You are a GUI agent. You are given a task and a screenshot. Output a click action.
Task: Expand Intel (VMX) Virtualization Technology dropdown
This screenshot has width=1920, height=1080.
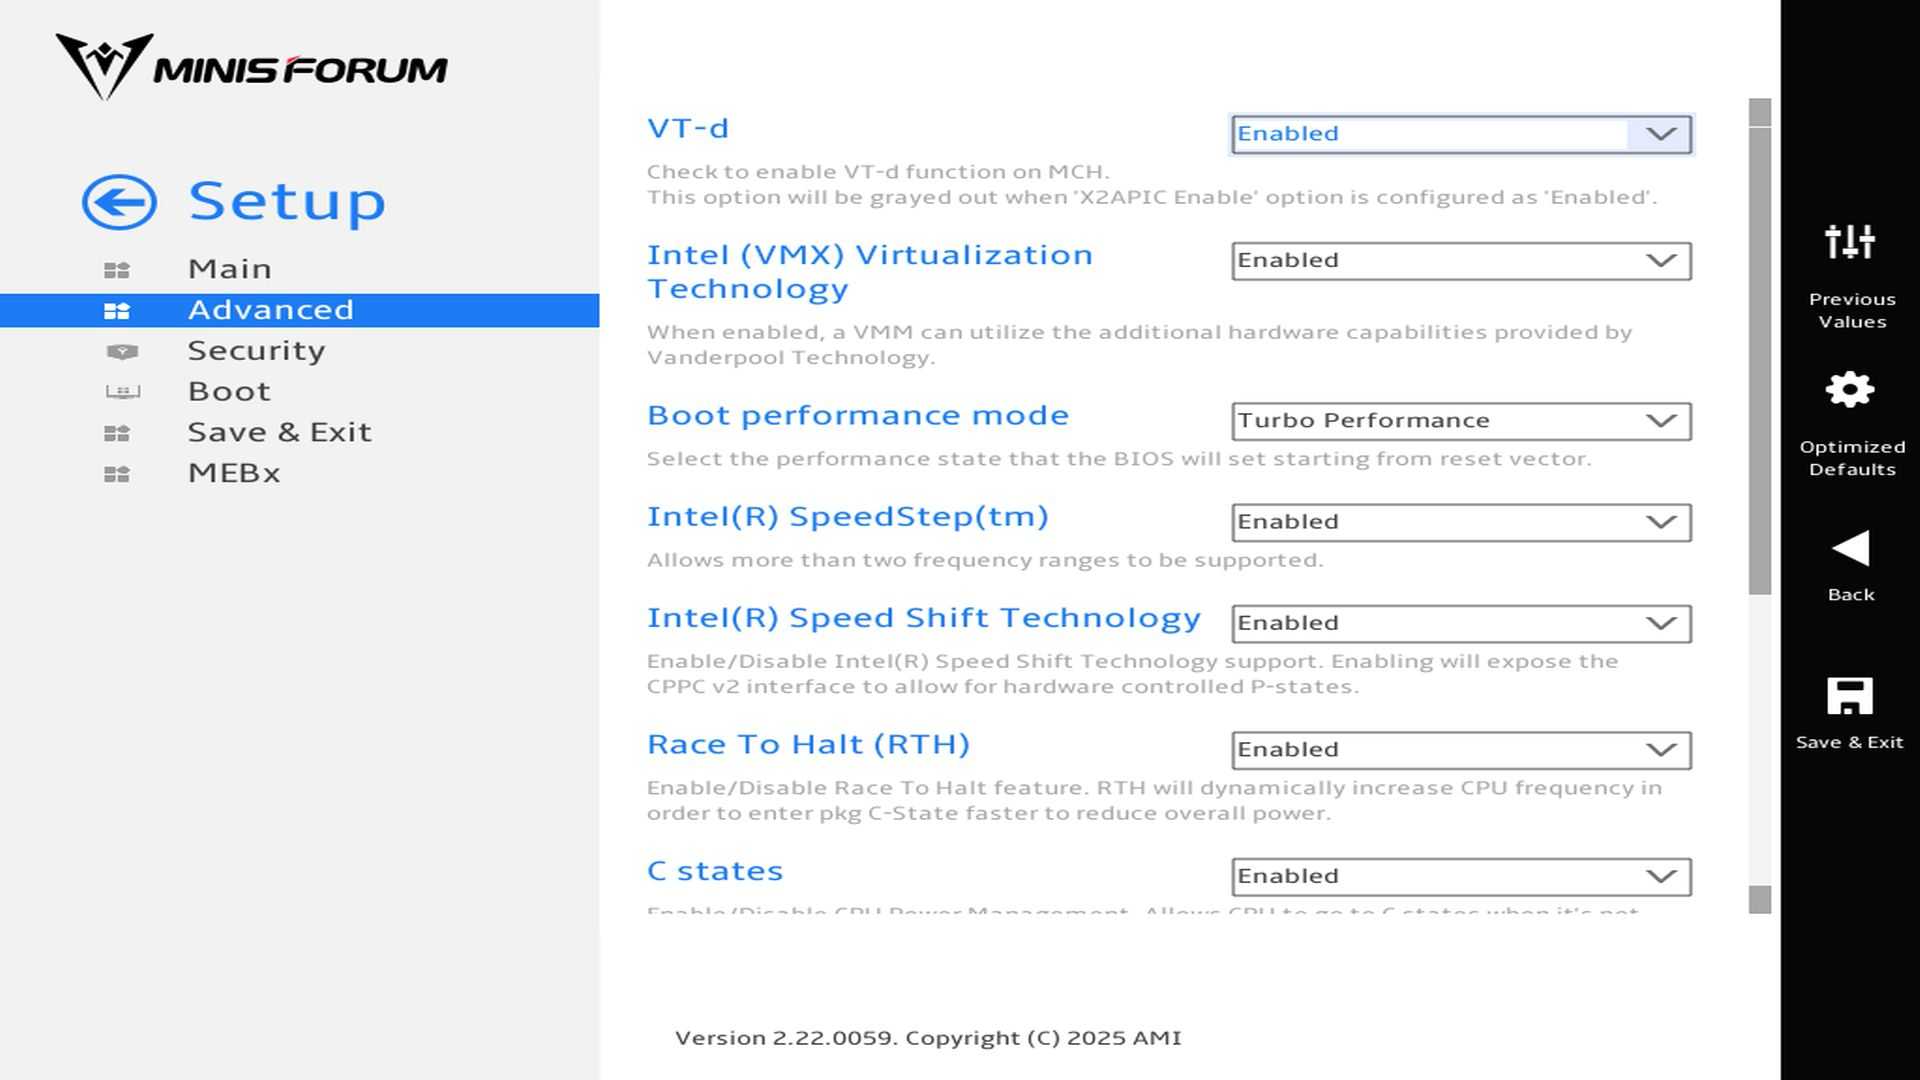(1460, 261)
